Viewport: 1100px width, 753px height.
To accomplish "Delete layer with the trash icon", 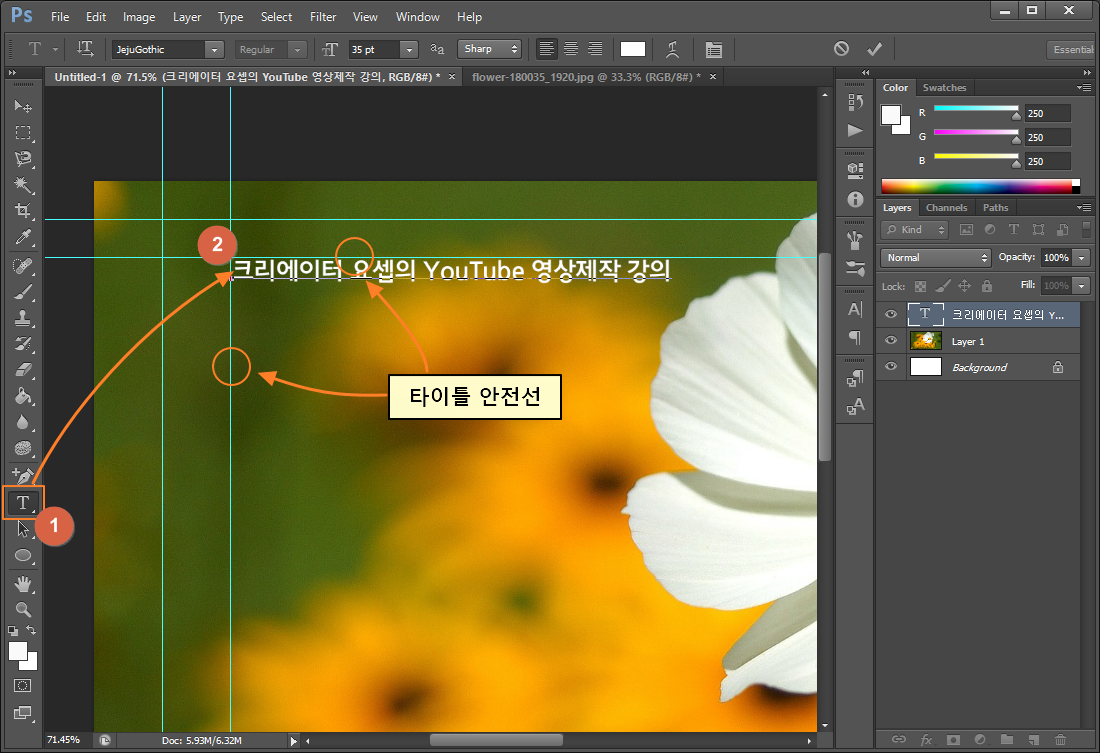I will pyautogui.click(x=1060, y=739).
